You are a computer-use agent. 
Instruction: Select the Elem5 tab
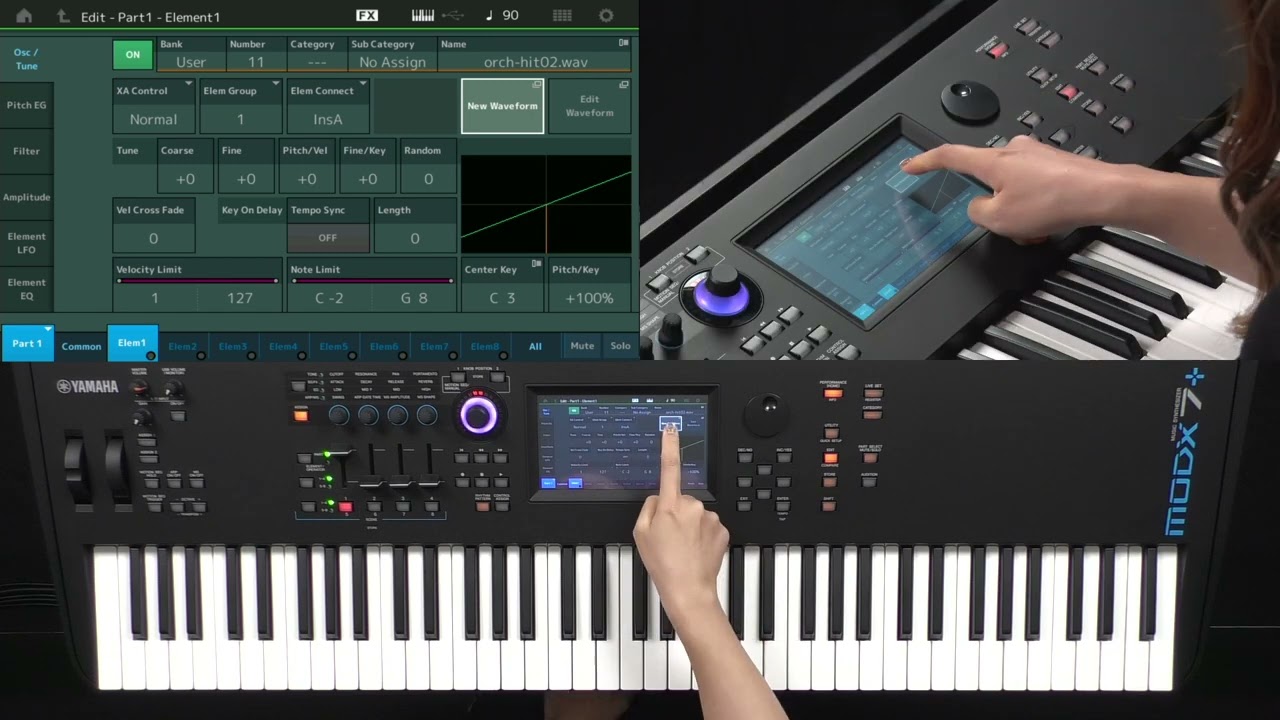click(x=334, y=346)
